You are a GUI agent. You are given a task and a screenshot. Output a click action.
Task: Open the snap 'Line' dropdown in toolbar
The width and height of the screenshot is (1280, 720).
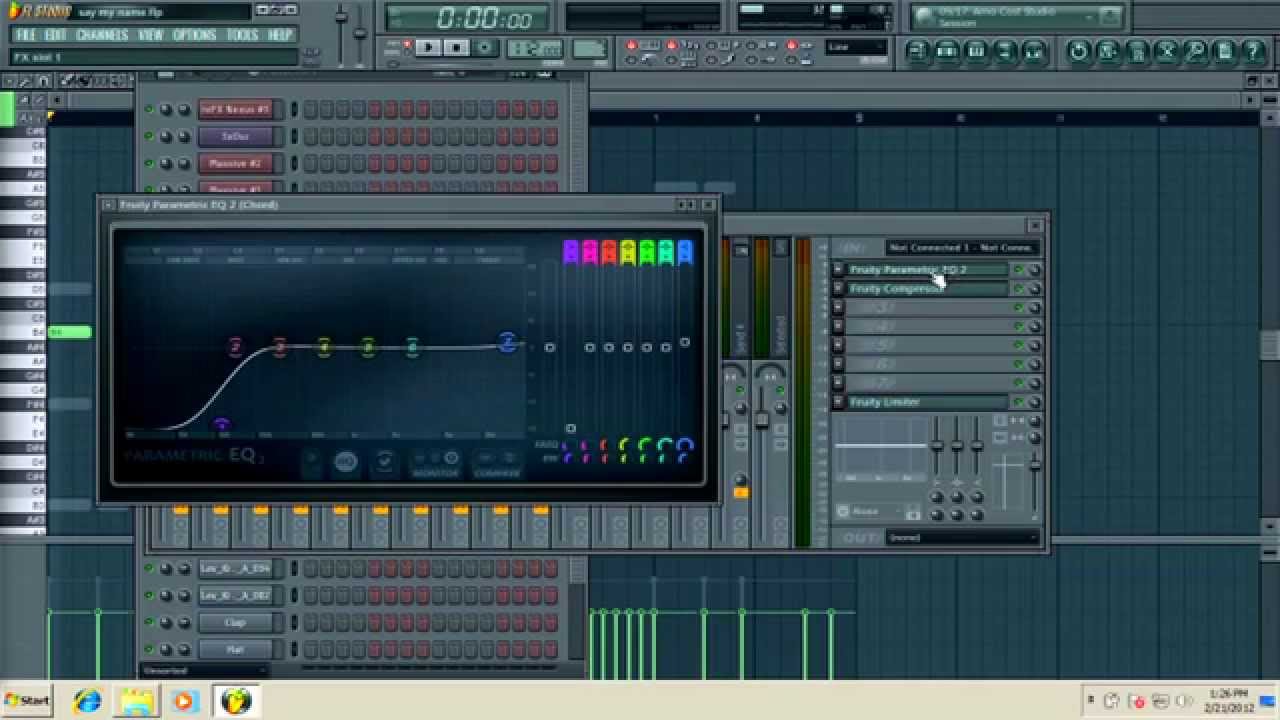click(856, 47)
